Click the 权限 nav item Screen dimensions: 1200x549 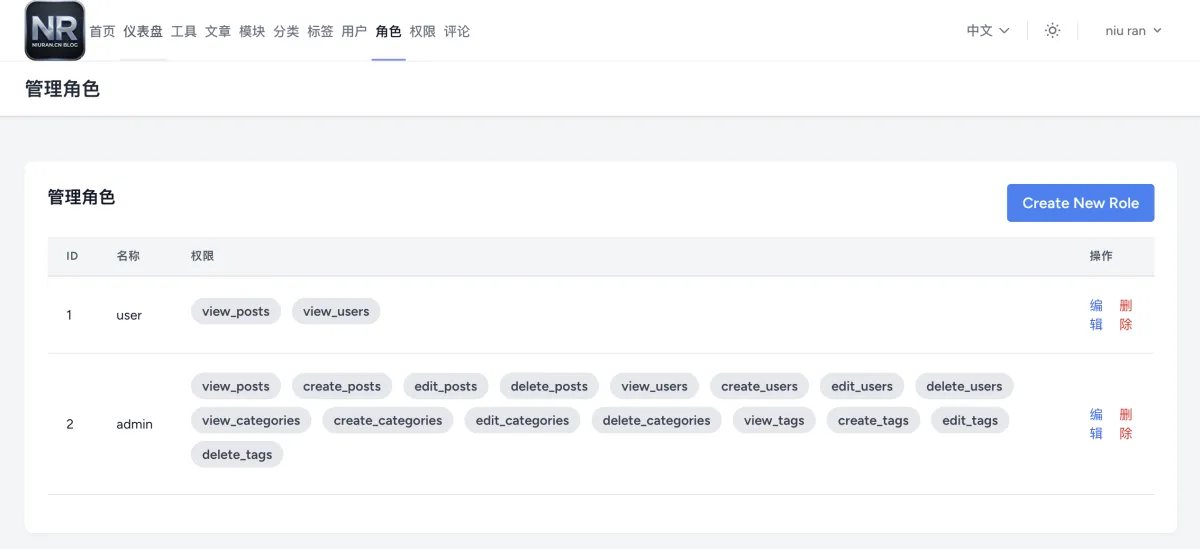click(422, 31)
